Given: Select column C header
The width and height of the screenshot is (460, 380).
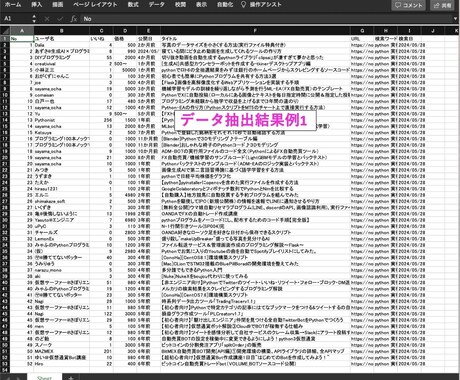Looking at the screenshot, I should (x=101, y=31).
